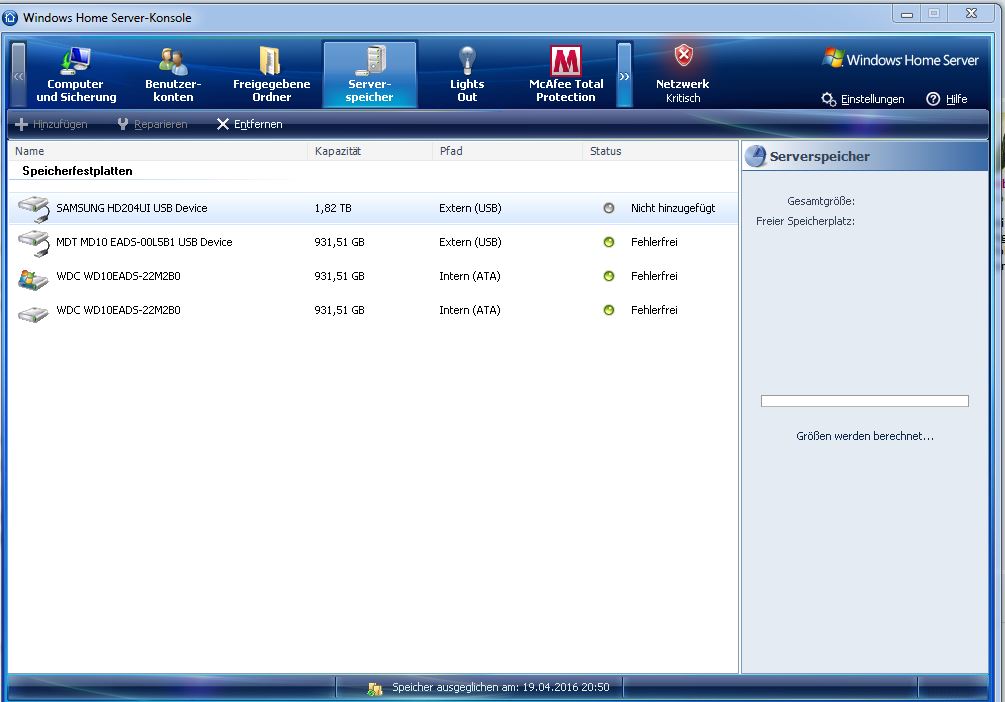Select the SAMSUNG HD204UI USB Device row
The width and height of the screenshot is (1005, 702).
373,208
